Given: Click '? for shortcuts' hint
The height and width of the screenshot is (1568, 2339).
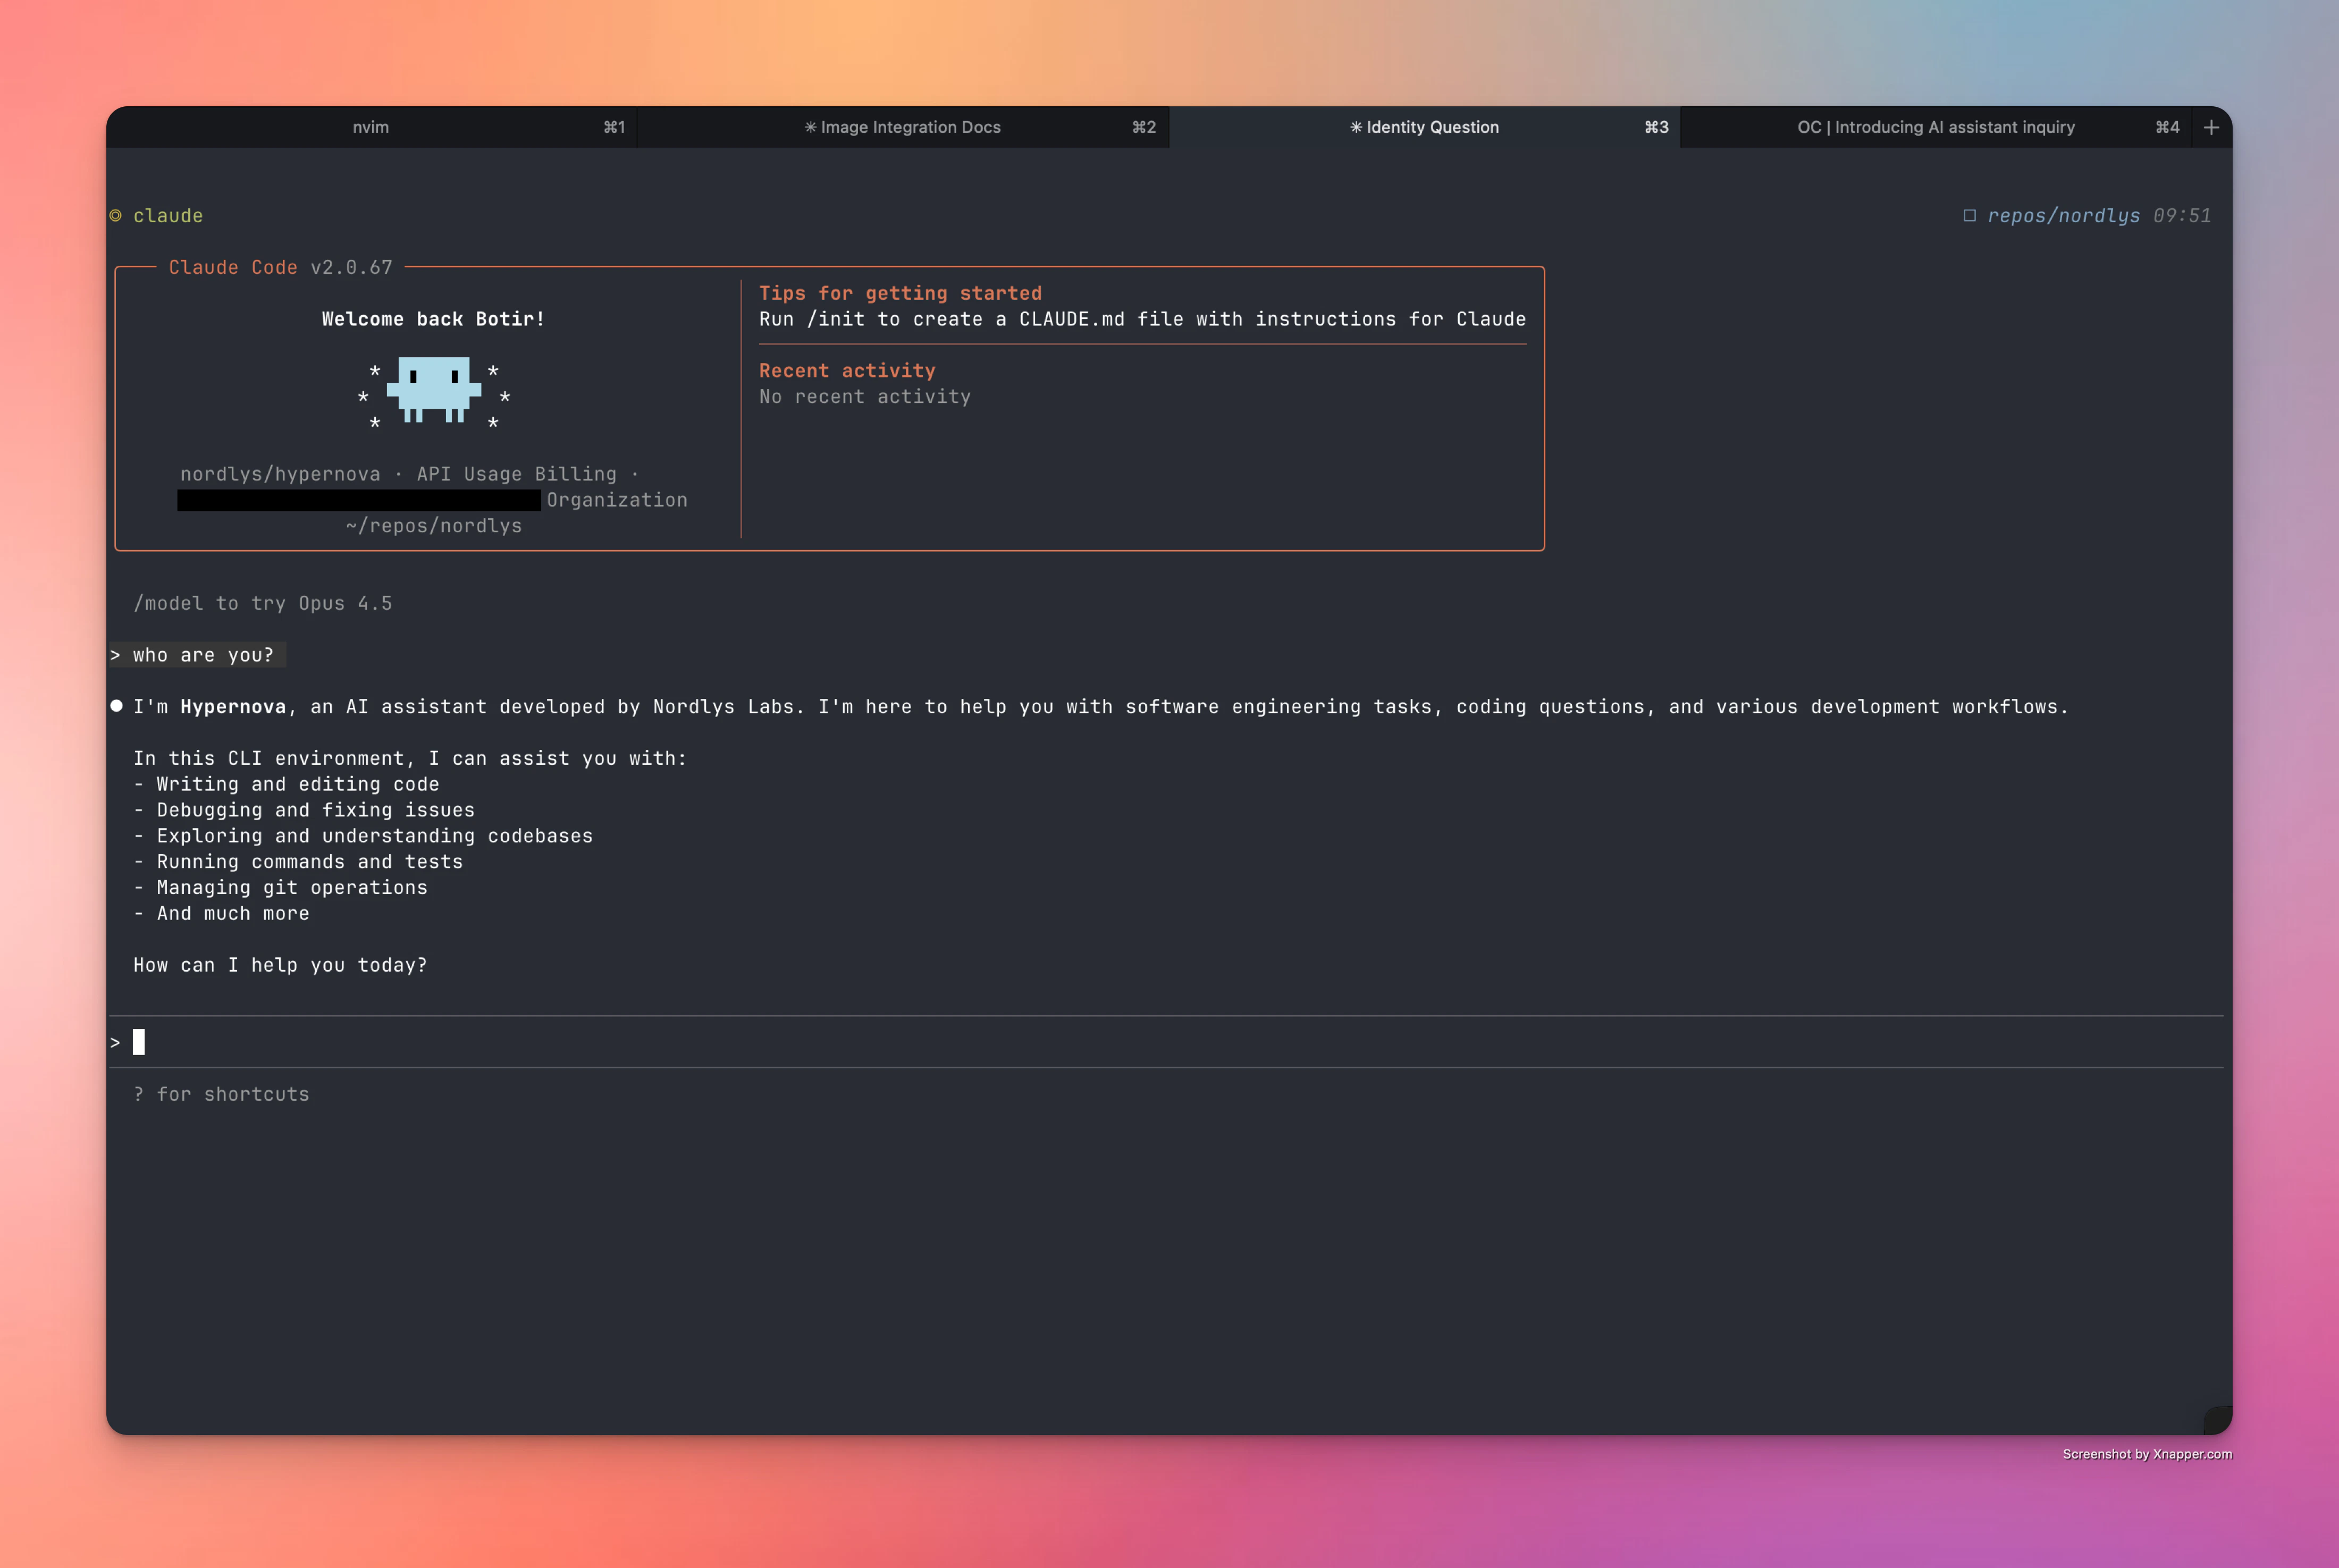Looking at the screenshot, I should (221, 1094).
